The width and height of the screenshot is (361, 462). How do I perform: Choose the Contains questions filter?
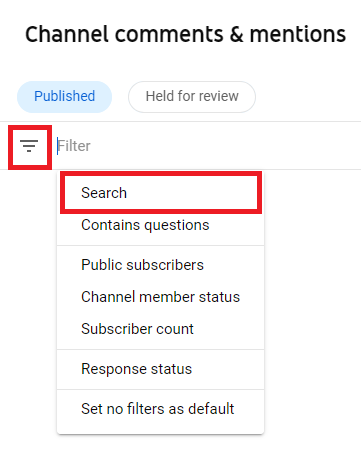point(161,225)
